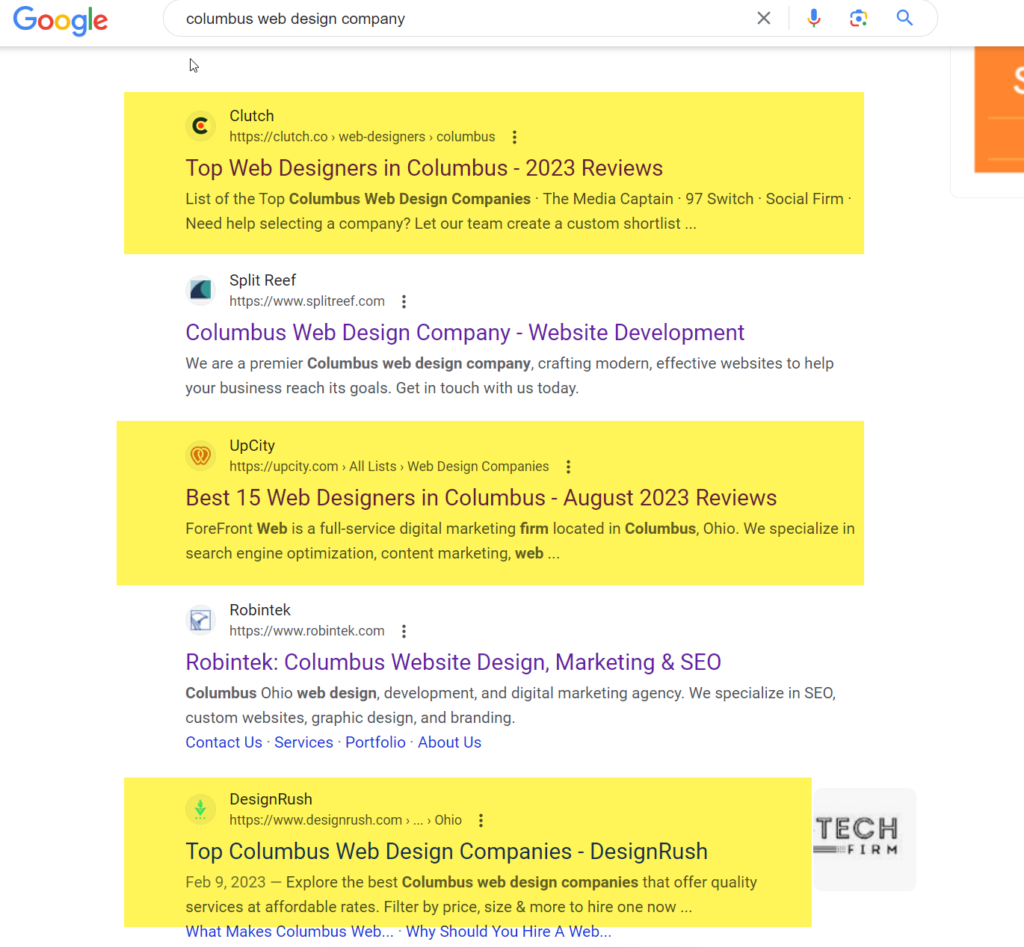Start voice search with the microphone icon
This screenshot has height=948, width=1024.
[x=813, y=18]
